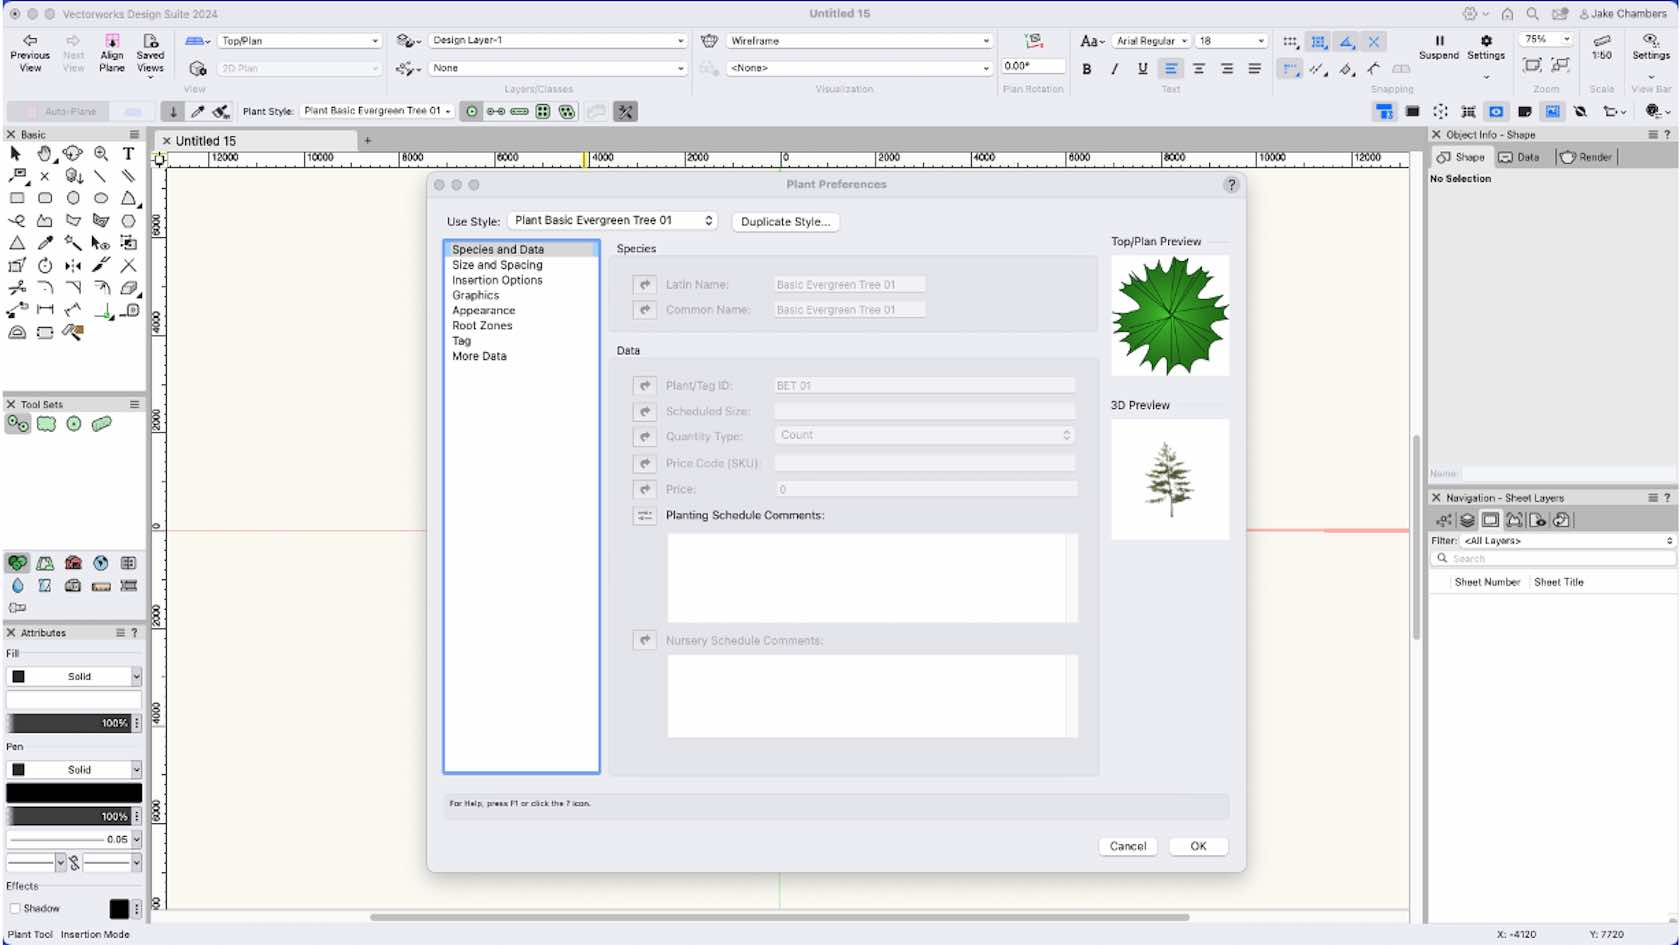
Task: Click the Fill color swatch
Action: pos(17,676)
